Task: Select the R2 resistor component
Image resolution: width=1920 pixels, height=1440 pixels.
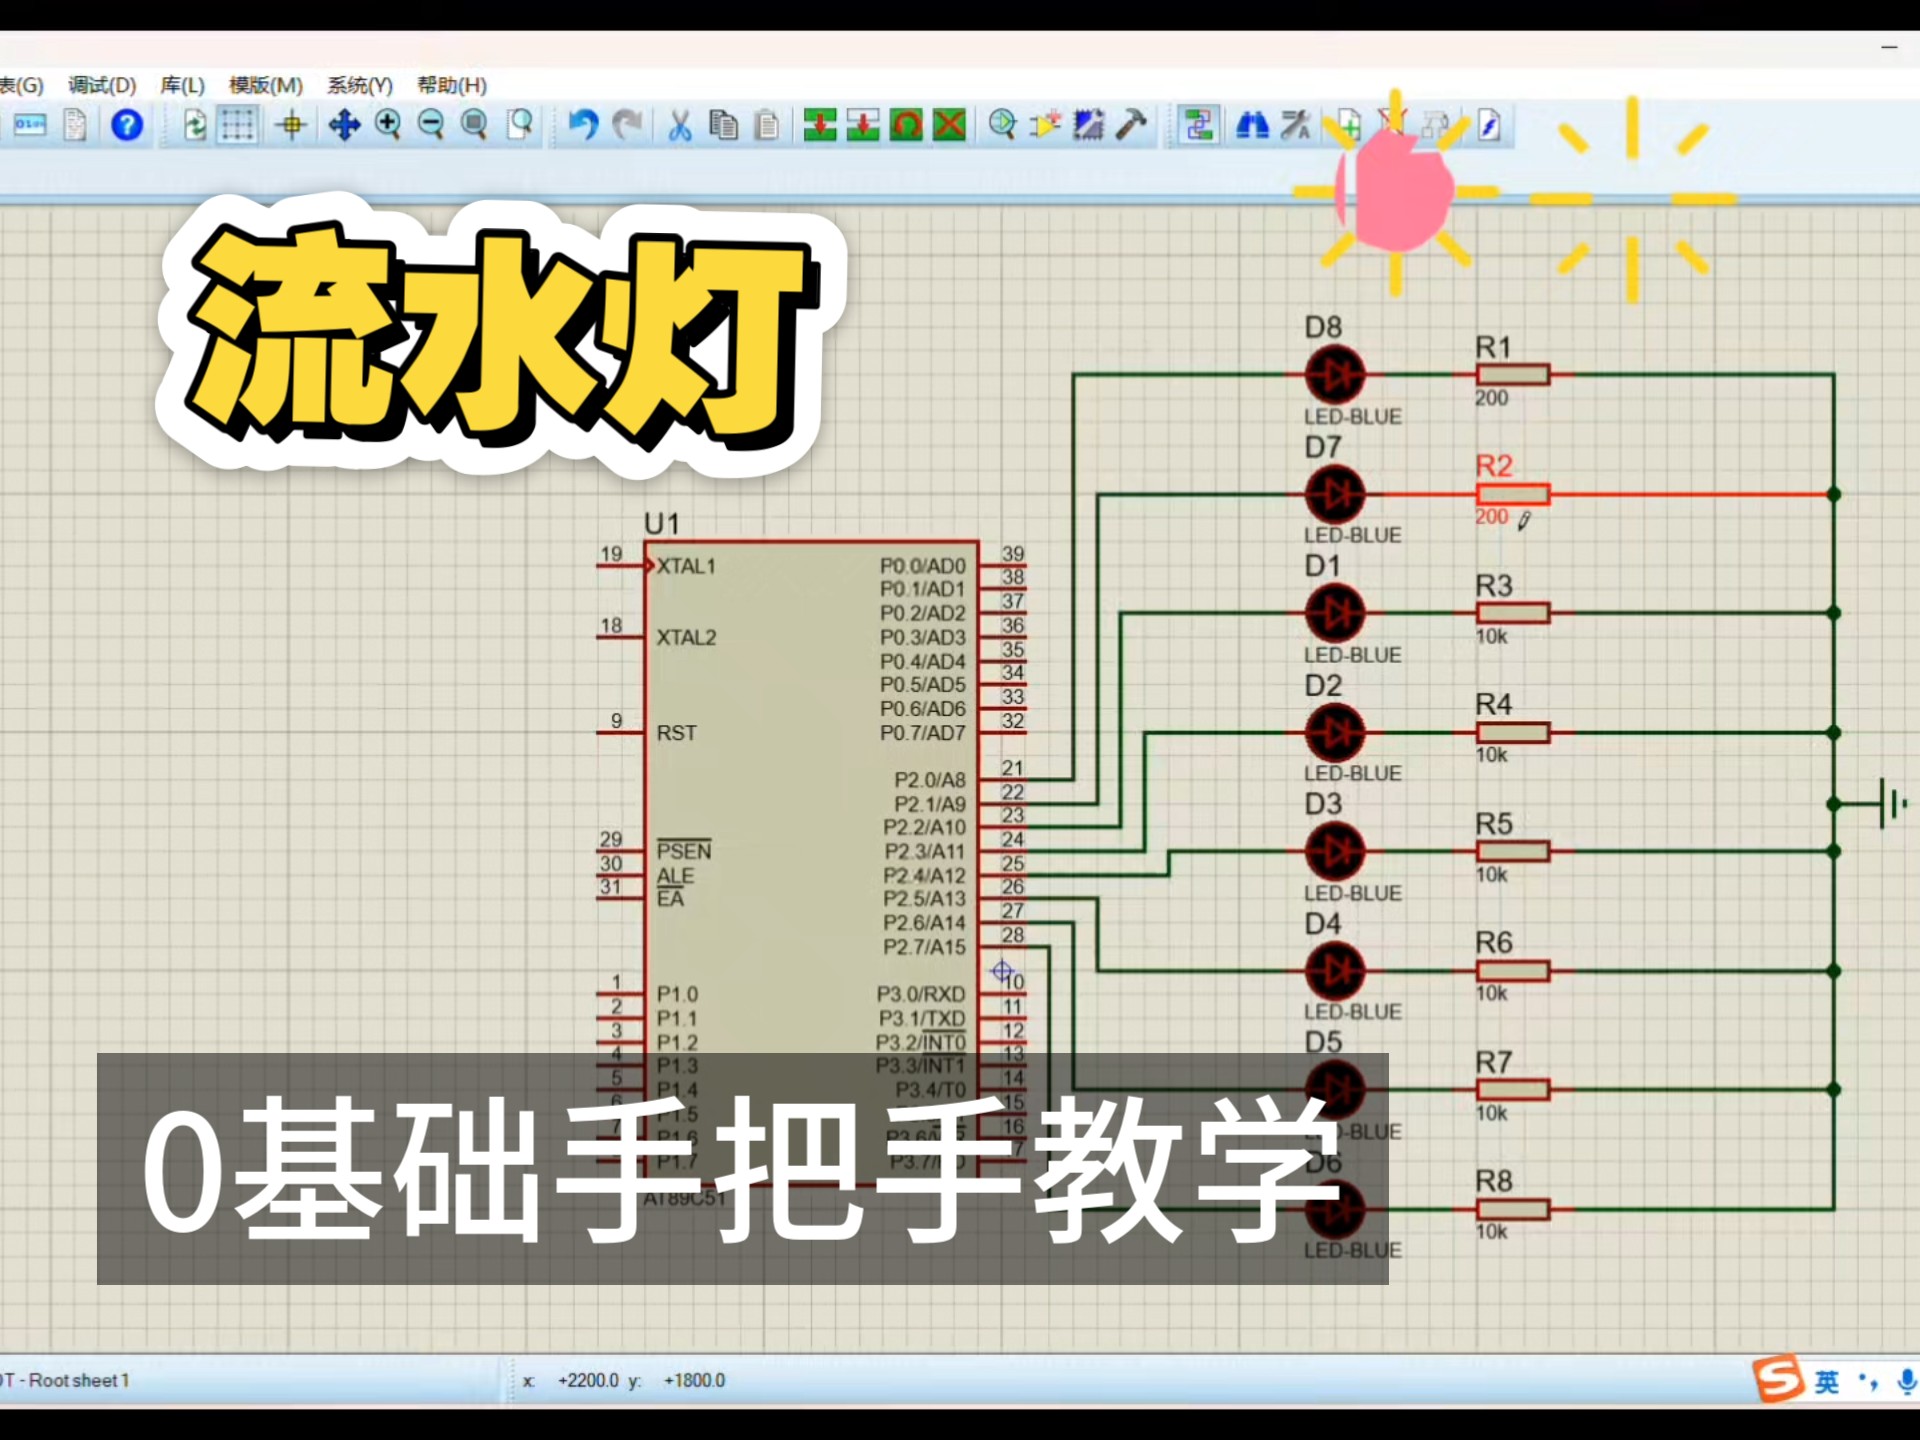Action: pos(1513,494)
